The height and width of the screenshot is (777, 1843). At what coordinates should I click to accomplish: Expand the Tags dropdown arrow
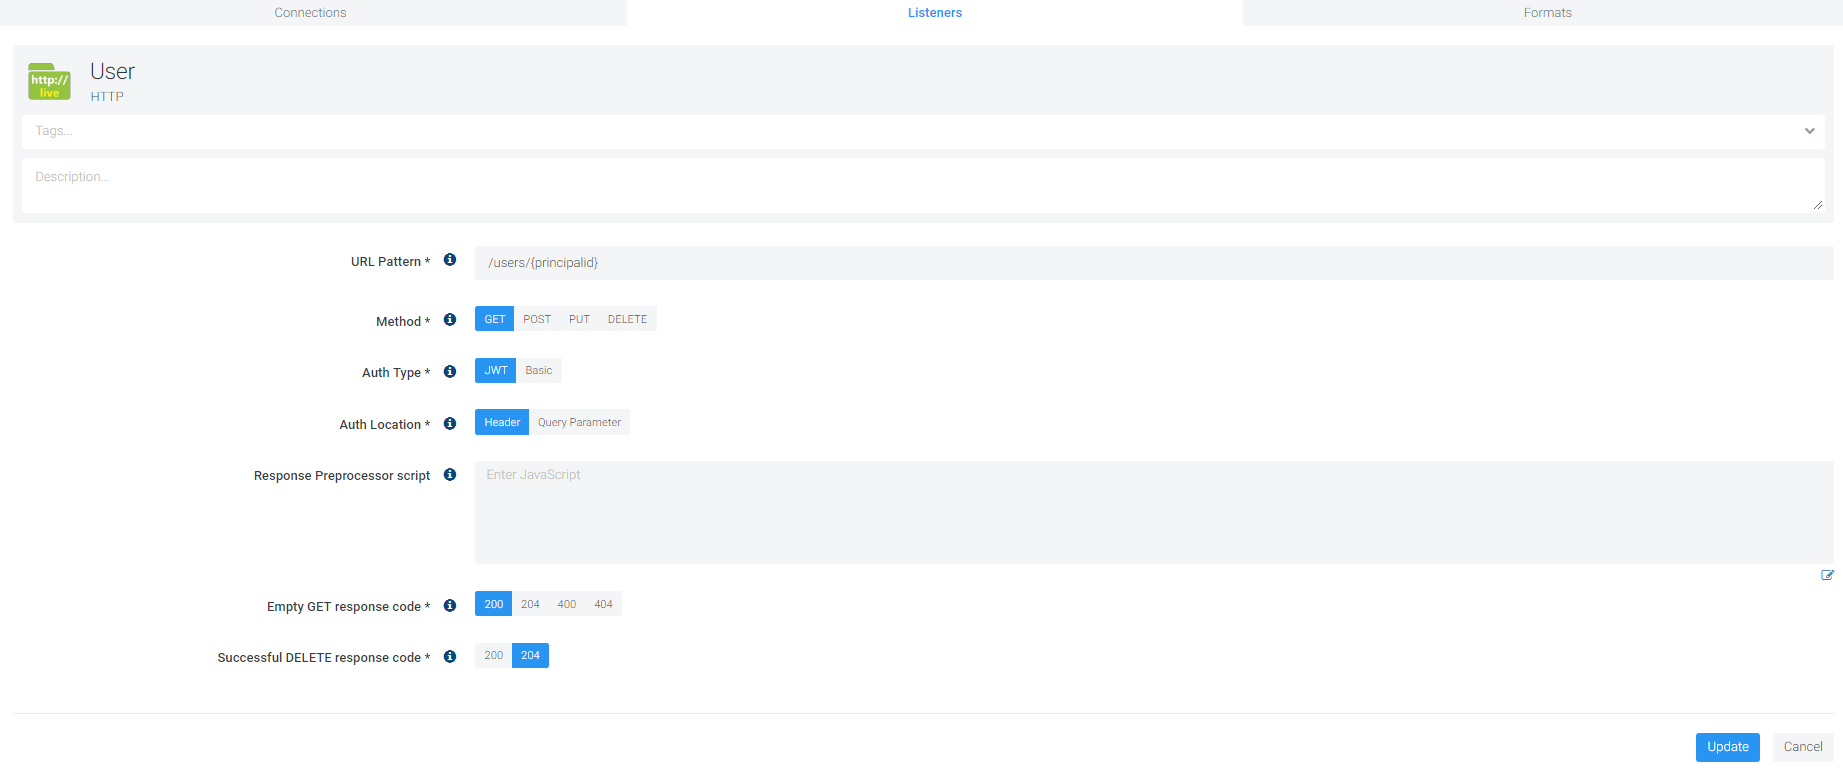coord(1809,131)
